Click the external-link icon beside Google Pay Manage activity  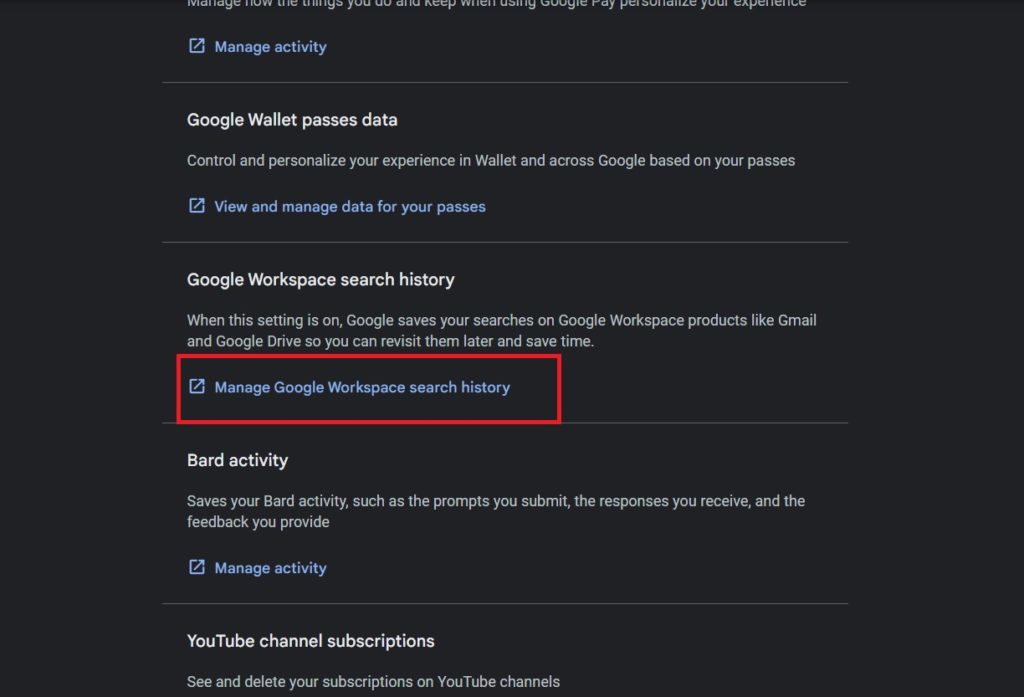(x=197, y=46)
